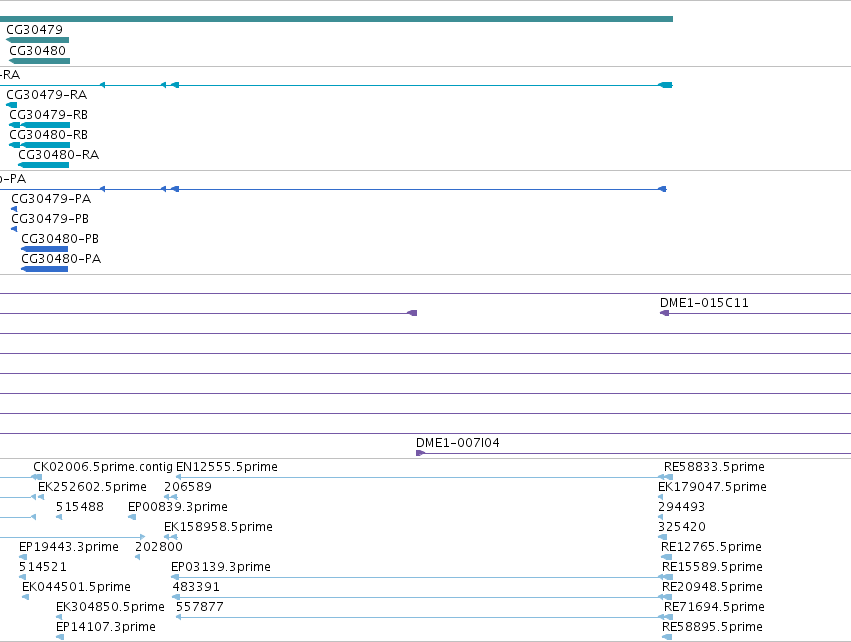Select the EK044501.5prime EST label
851x642 pixels.
point(76,587)
